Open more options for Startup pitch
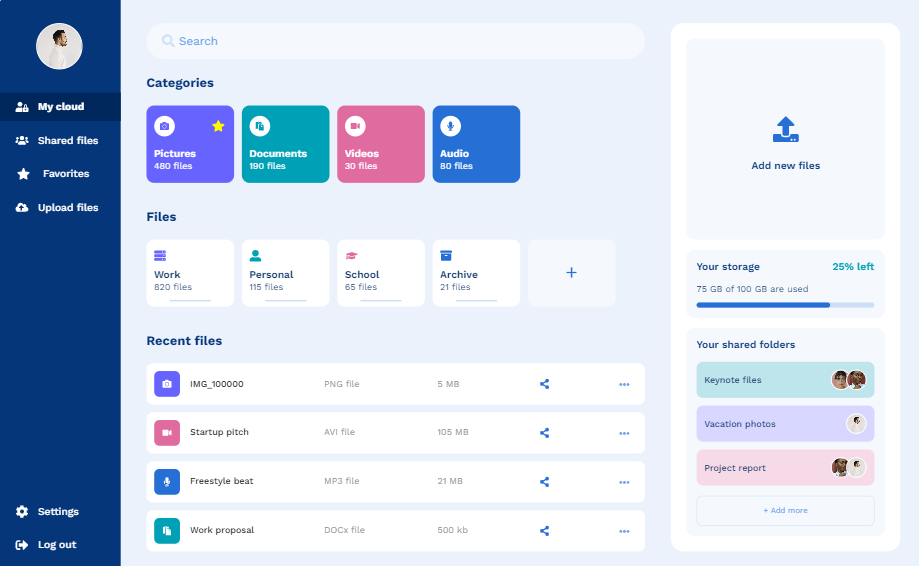 (624, 434)
